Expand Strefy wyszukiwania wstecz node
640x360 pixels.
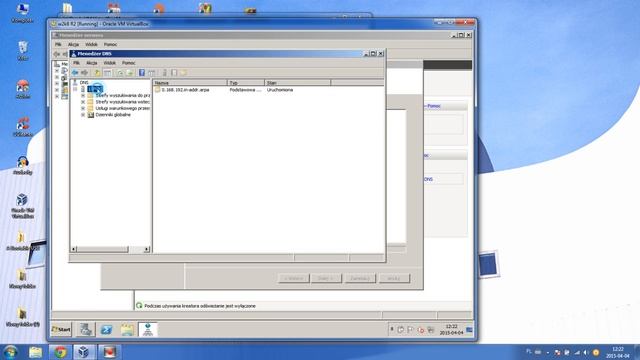tap(83, 102)
